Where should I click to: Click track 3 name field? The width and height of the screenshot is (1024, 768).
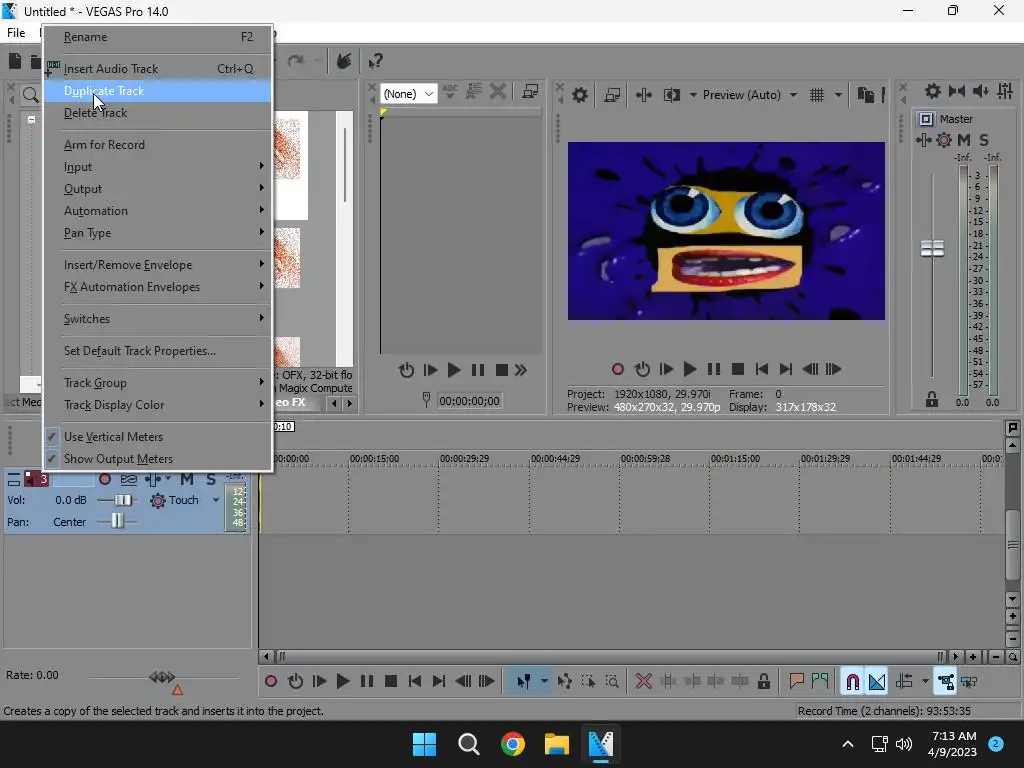click(72, 479)
